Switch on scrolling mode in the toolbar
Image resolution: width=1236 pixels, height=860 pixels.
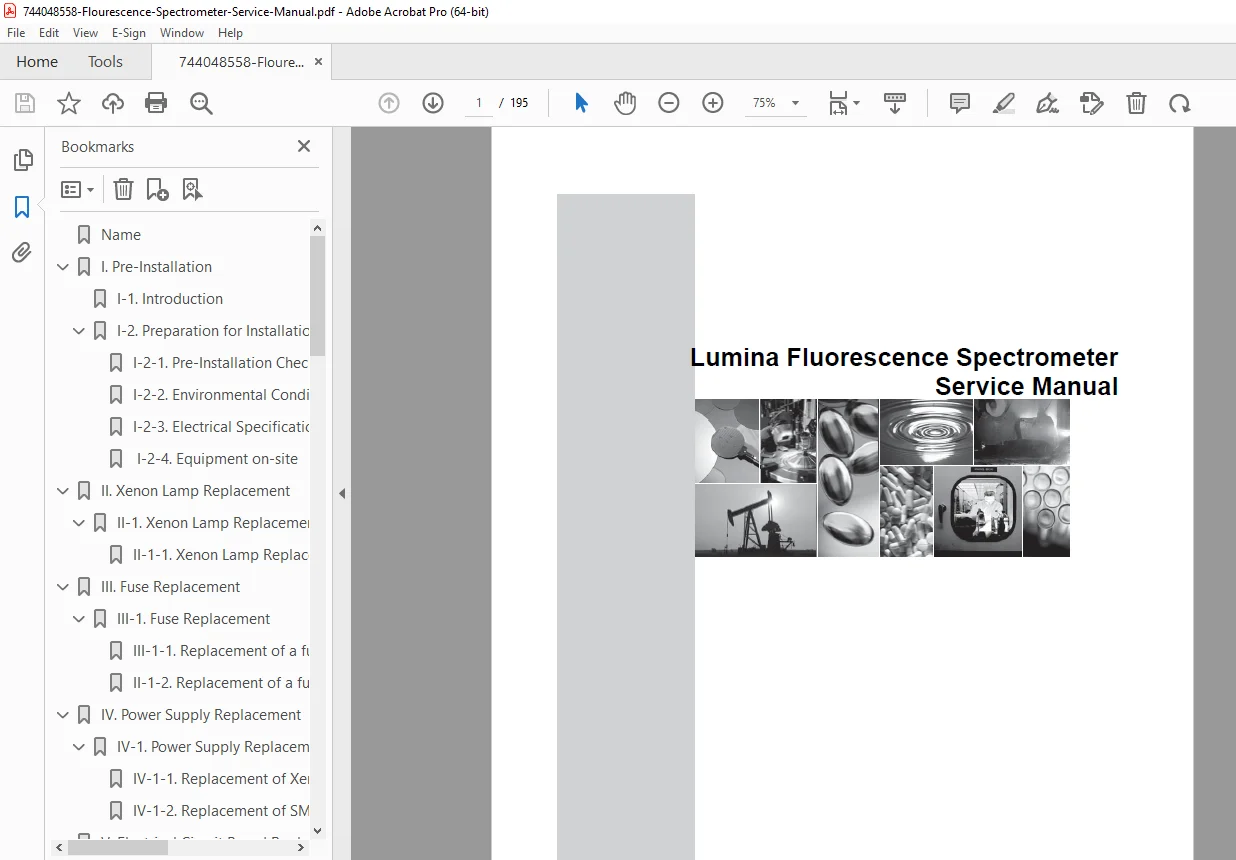895,103
